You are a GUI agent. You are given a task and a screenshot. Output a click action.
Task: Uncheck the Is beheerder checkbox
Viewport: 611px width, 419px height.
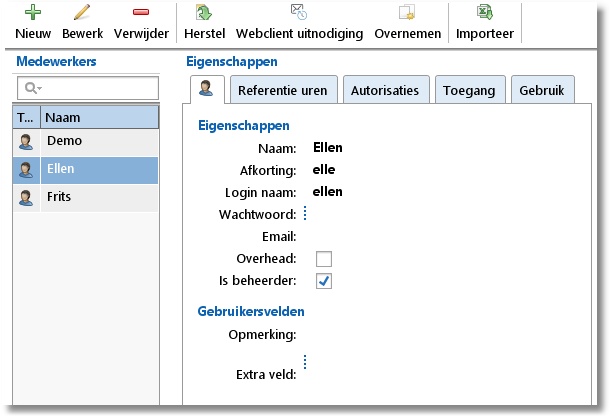[x=324, y=281]
